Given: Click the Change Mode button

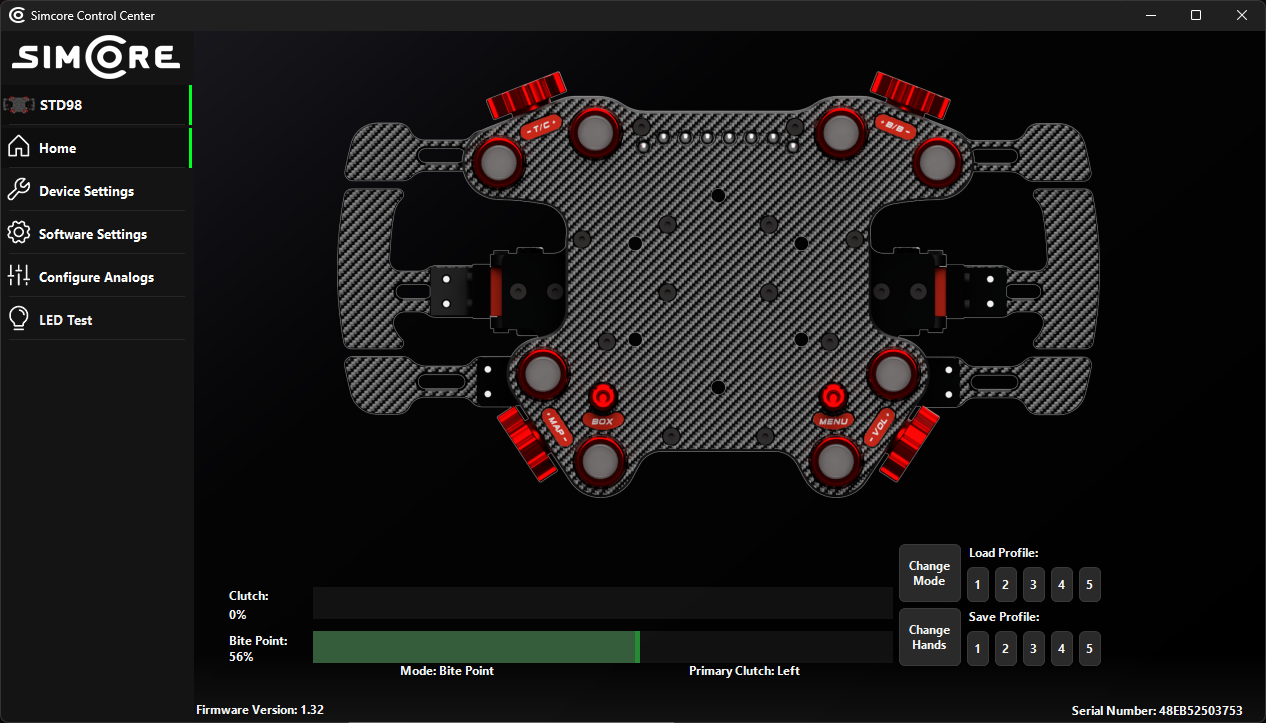Looking at the screenshot, I should click(x=929, y=573).
